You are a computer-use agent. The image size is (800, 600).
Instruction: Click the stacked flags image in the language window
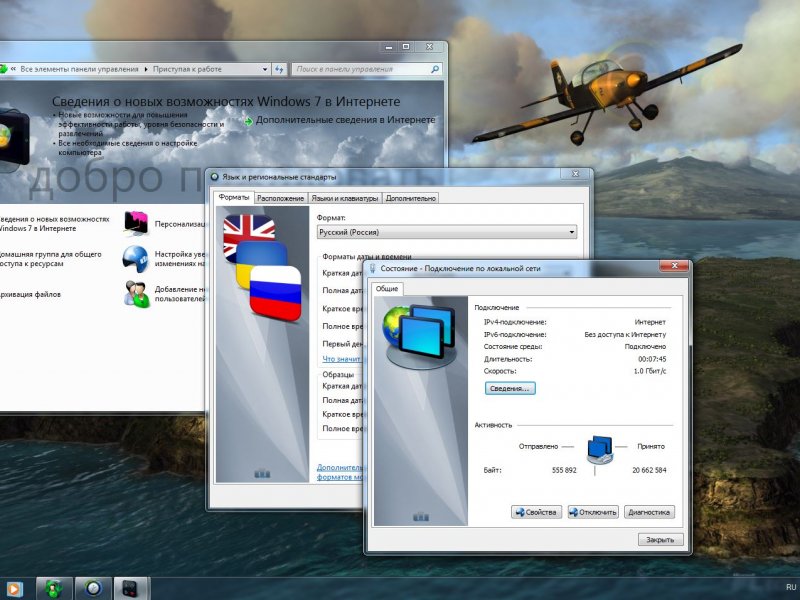tap(262, 267)
